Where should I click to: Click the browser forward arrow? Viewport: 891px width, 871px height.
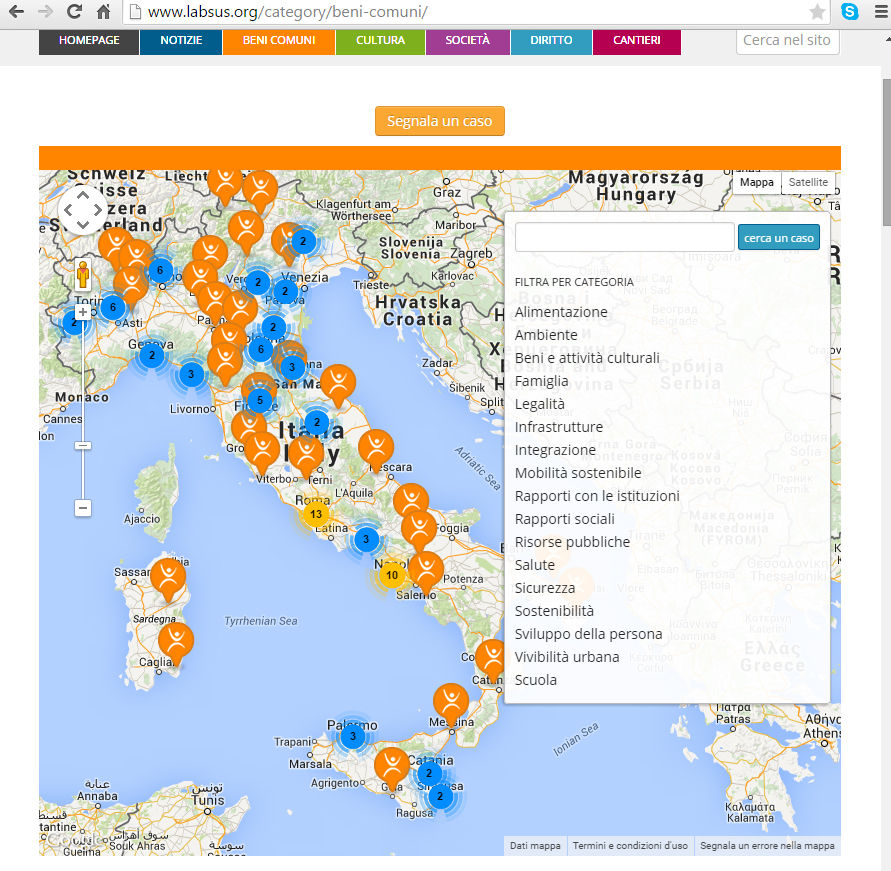45,11
